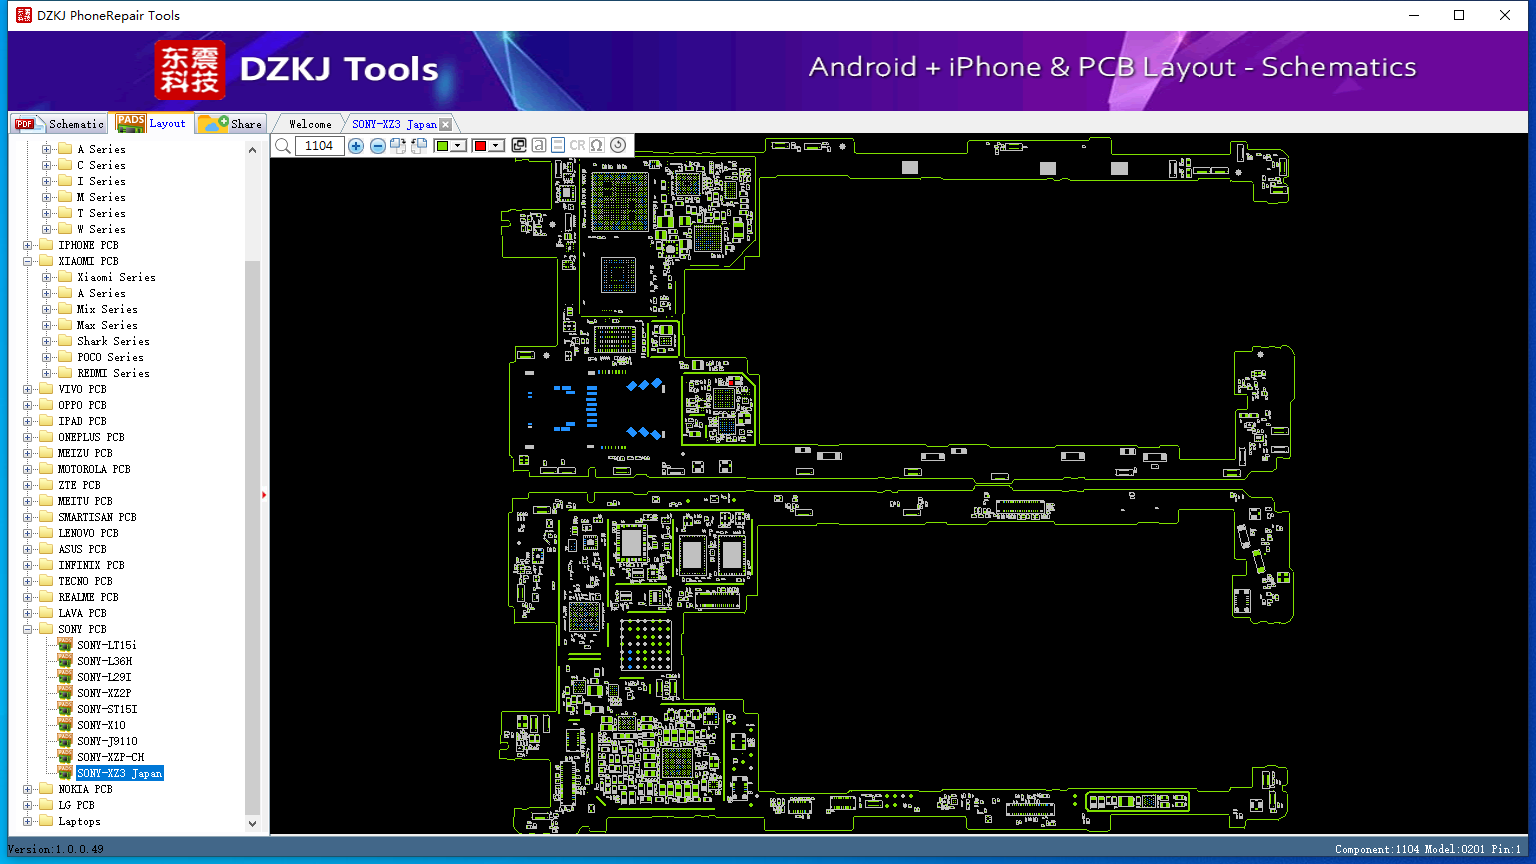The width and height of the screenshot is (1536, 864).
Task: Click the red splitter arrow beside the tree
Action: coord(264,494)
